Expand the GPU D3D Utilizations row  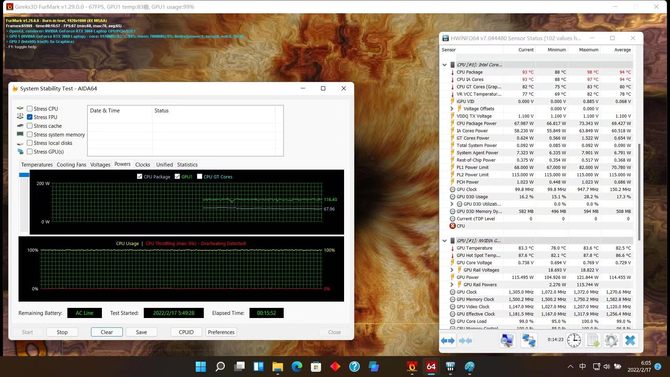click(452, 204)
